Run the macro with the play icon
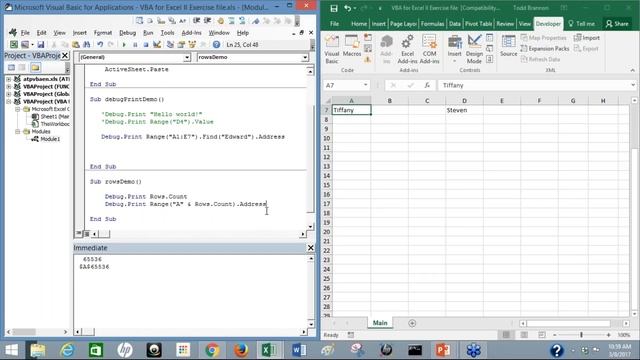Image resolution: width=640 pixels, height=360 pixels. [x=124, y=44]
